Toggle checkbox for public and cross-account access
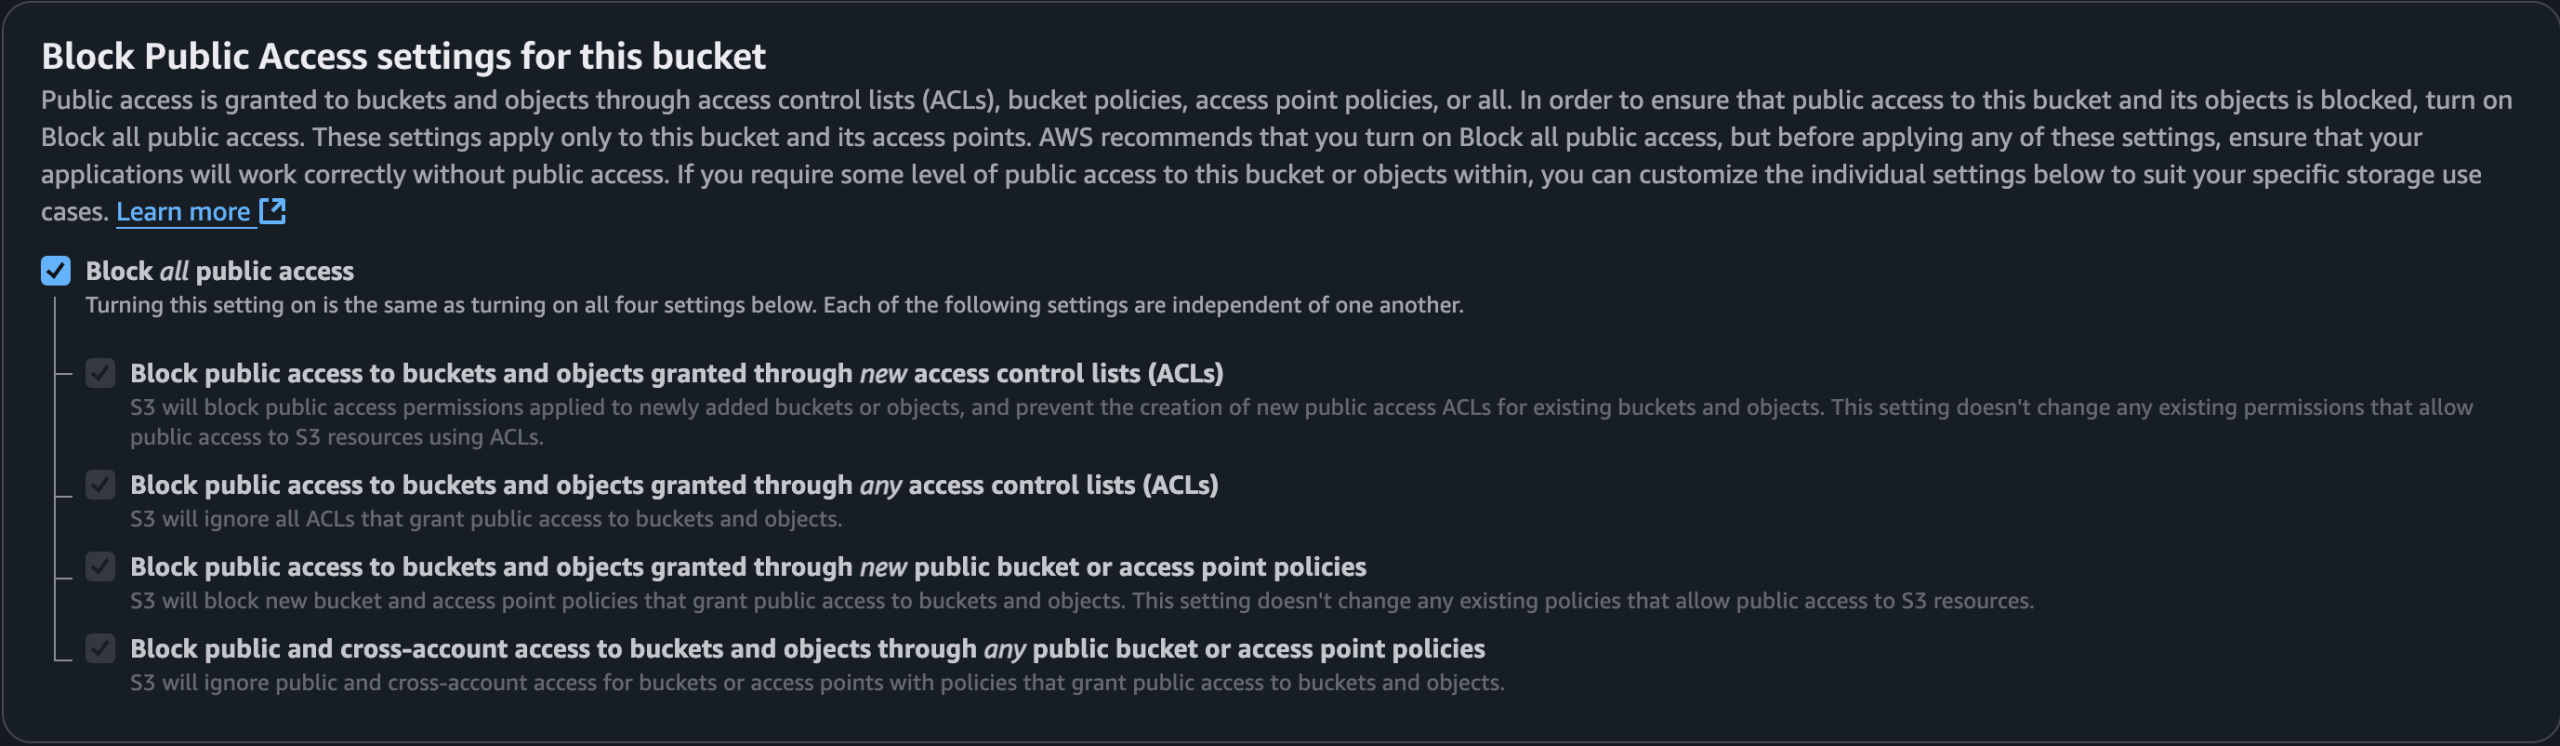Screen dimensions: 2560x746 coord(100,649)
